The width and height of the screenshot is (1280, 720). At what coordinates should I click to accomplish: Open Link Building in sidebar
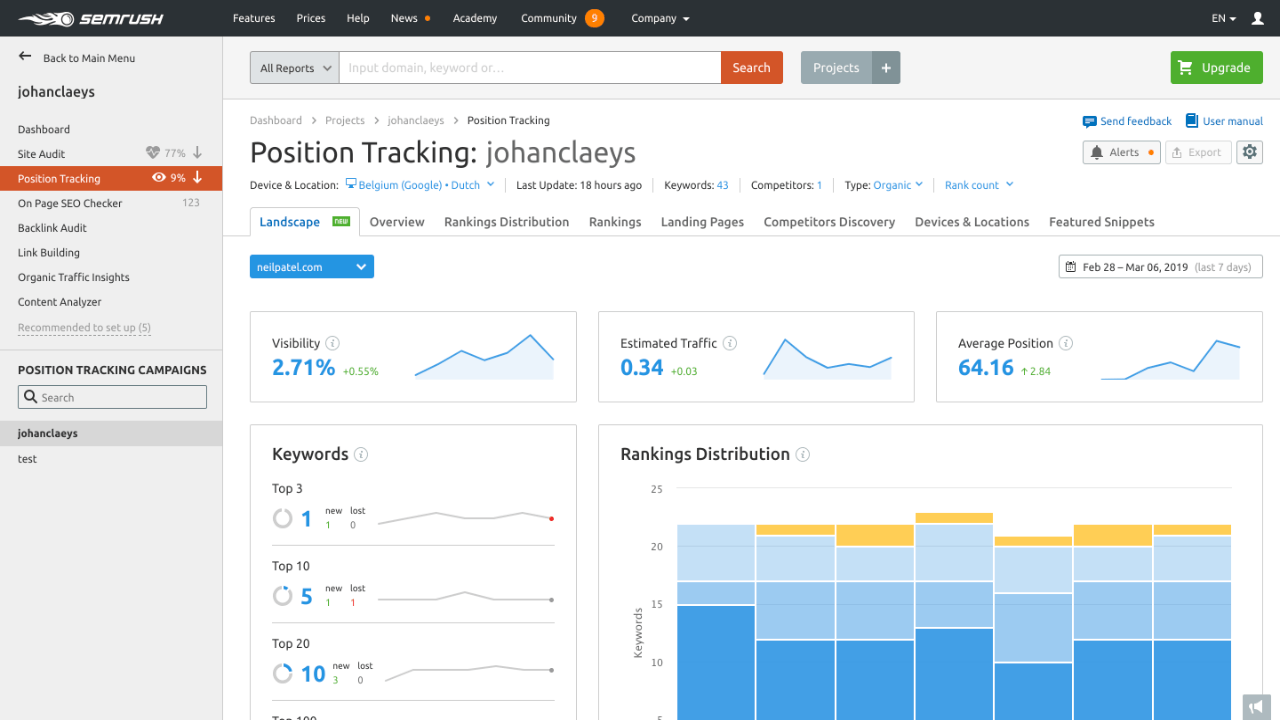pyautogui.click(x=49, y=253)
